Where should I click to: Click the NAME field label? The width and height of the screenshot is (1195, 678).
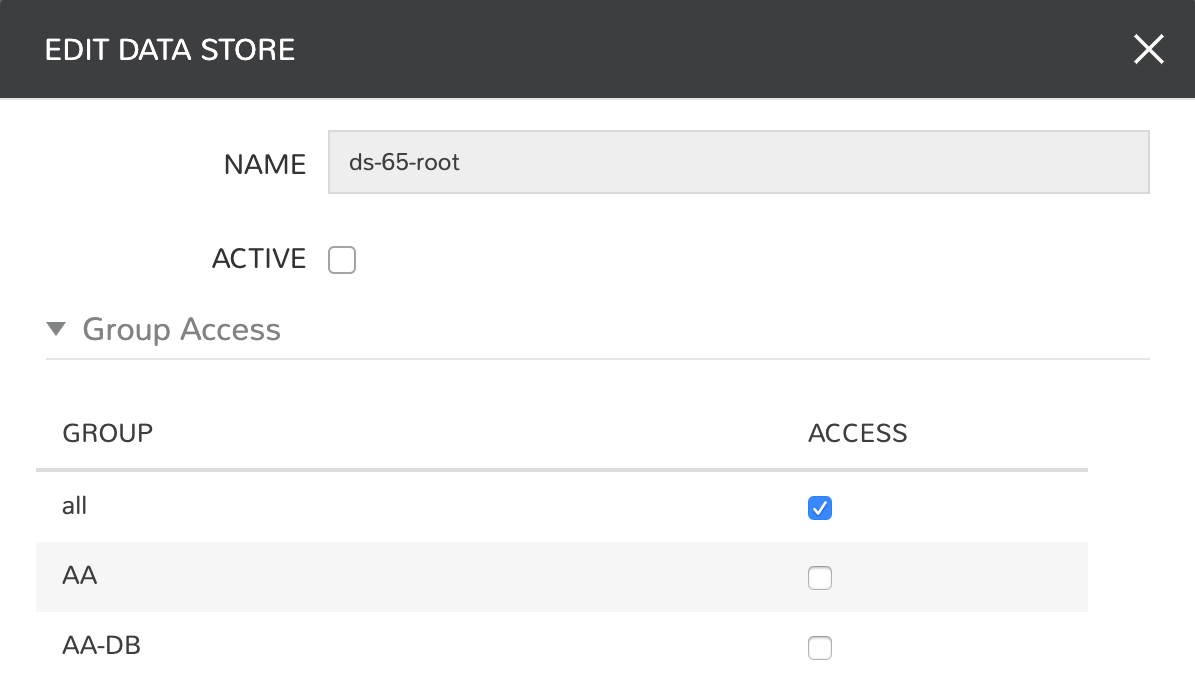[x=265, y=164]
